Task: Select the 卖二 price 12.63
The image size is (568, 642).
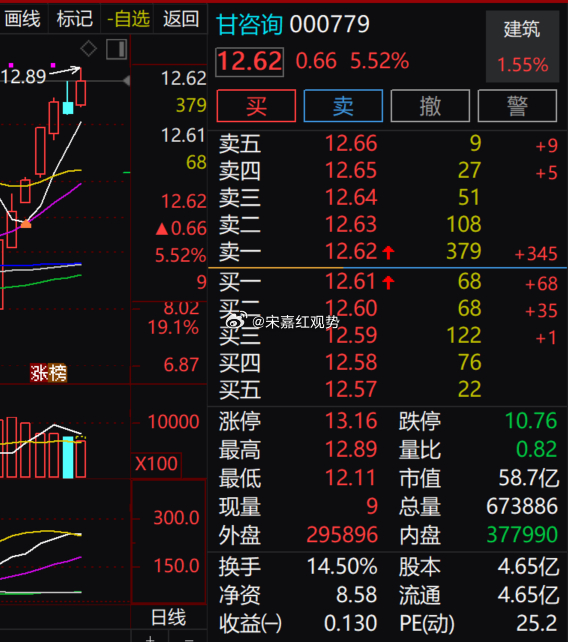Action: (x=351, y=224)
